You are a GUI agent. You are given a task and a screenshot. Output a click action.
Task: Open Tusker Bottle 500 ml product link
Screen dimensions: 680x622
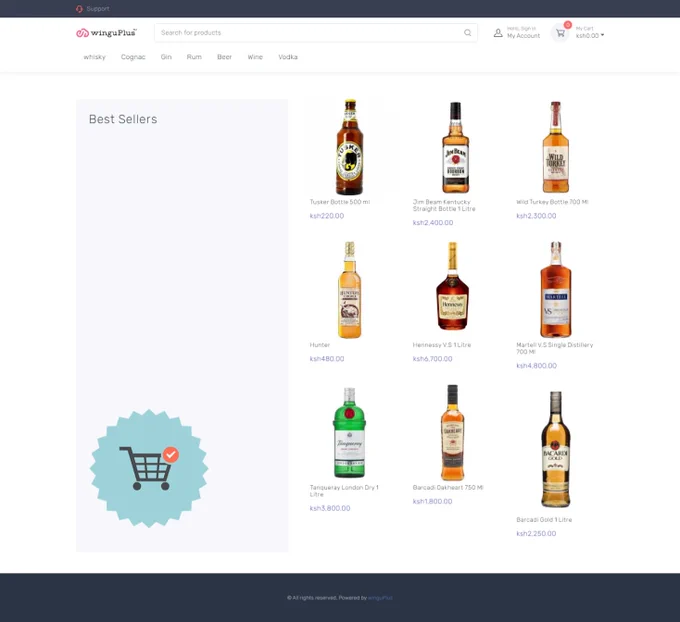[340, 202]
